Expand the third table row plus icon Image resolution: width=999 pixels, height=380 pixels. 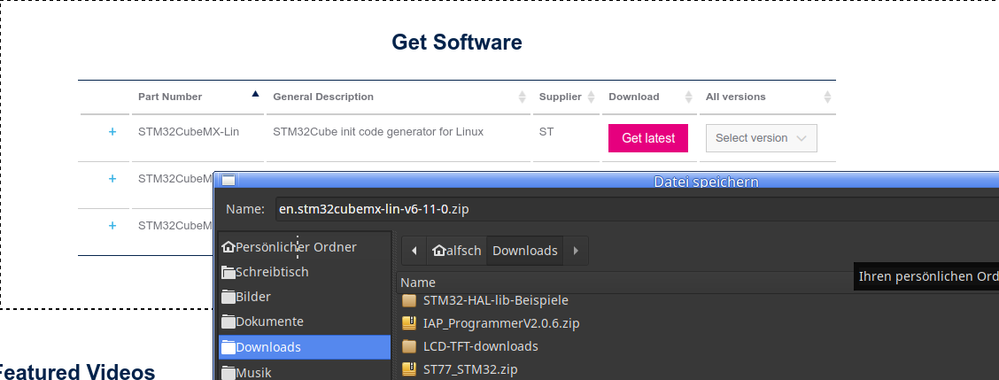(x=112, y=225)
